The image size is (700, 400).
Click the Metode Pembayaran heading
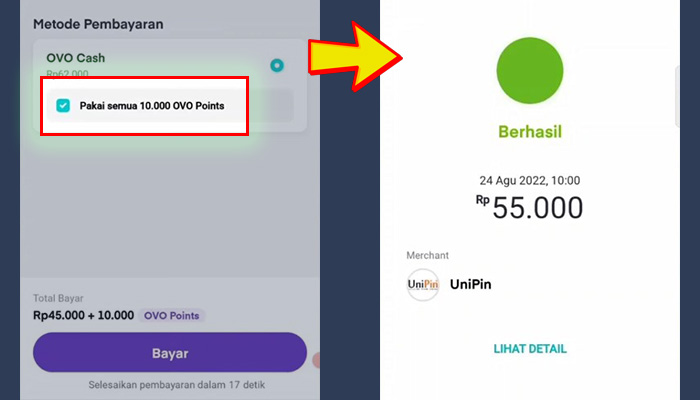click(98, 24)
